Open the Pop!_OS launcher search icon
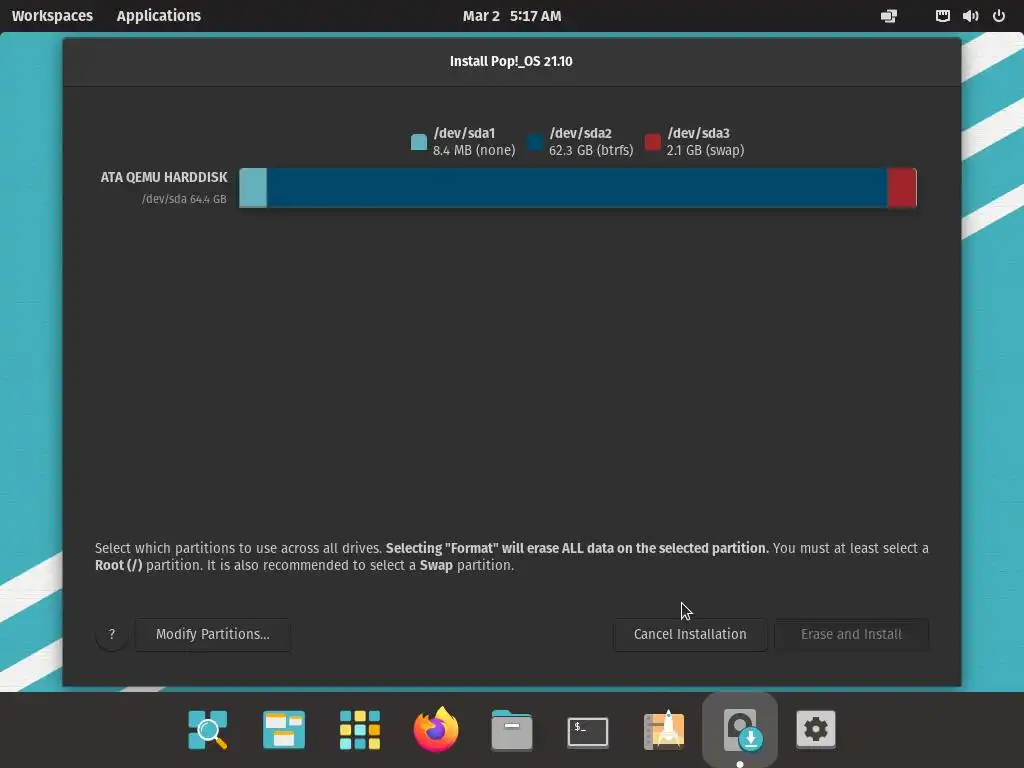This screenshot has width=1024, height=768. (208, 729)
